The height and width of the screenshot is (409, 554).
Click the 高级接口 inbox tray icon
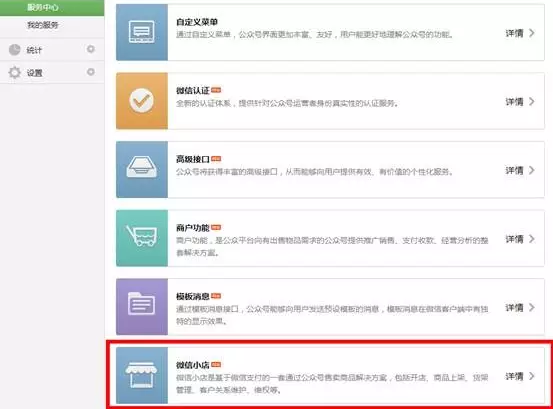[x=142, y=169]
